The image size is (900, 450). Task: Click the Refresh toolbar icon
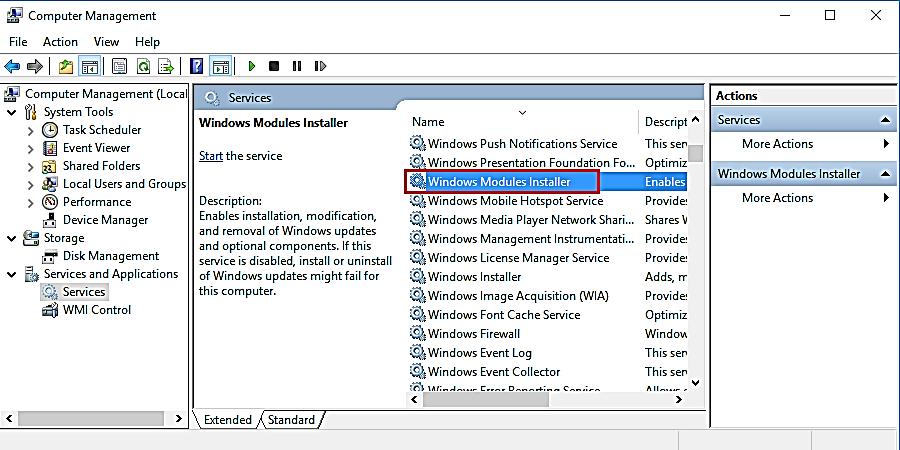[x=143, y=67]
